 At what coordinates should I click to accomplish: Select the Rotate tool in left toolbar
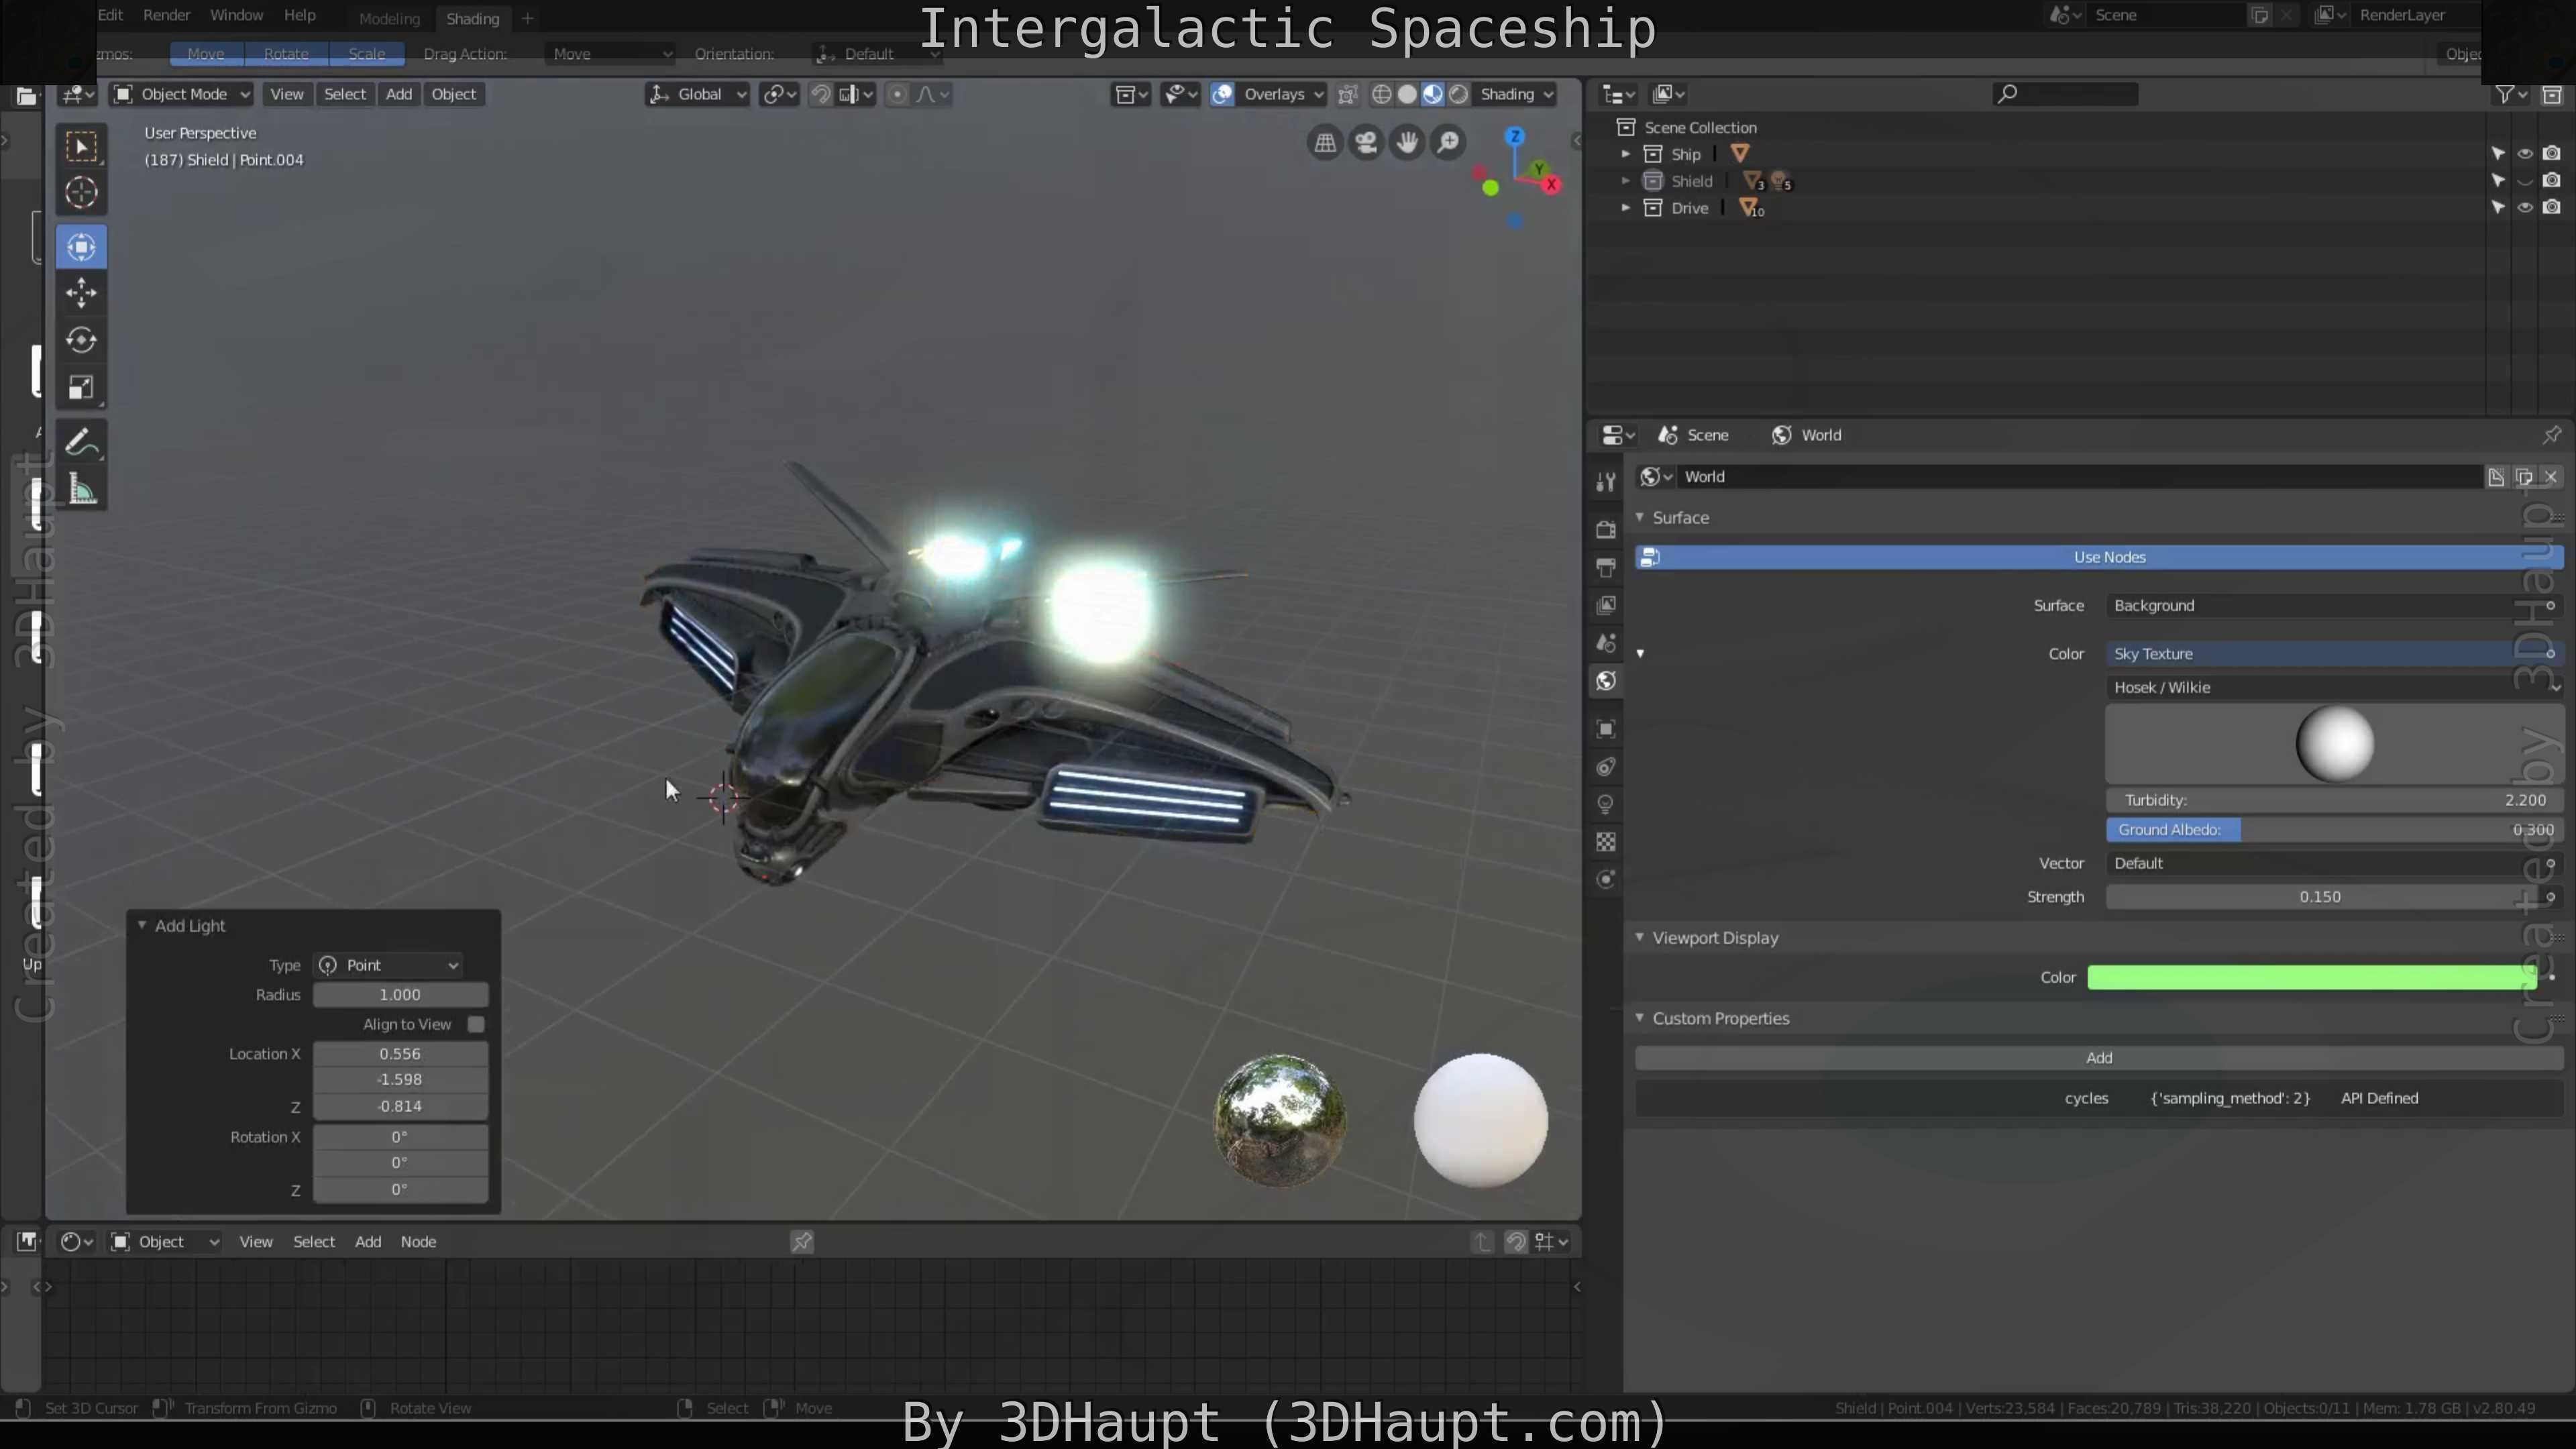(x=81, y=340)
